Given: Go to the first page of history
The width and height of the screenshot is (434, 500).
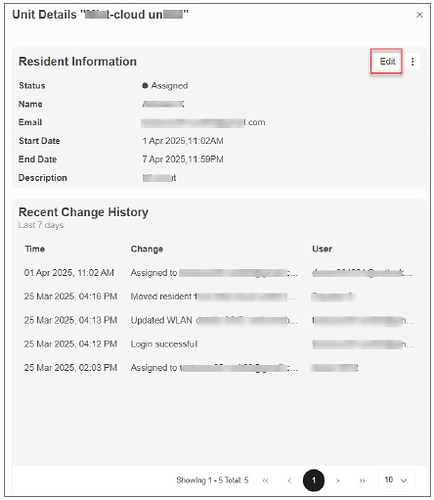Looking at the screenshot, I should coord(265,480).
